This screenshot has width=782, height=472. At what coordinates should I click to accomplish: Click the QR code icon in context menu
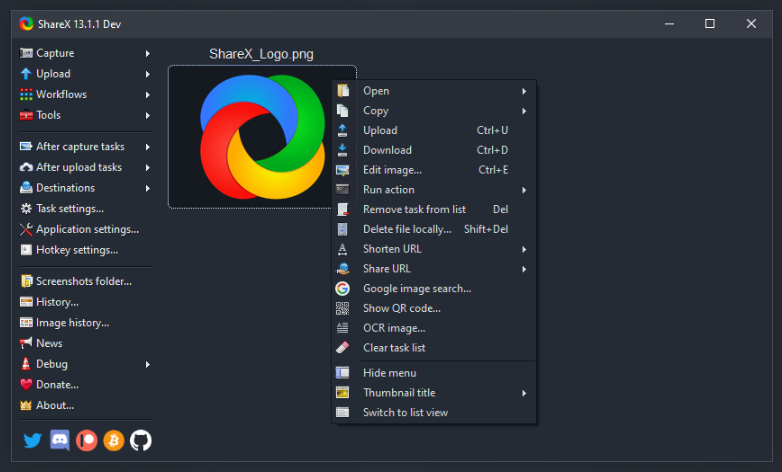343,308
